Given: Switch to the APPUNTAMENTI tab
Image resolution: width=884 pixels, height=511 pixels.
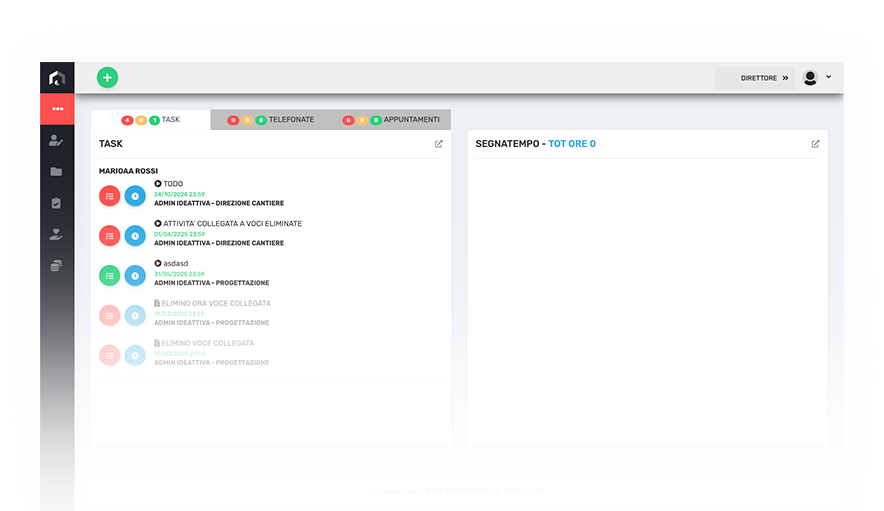Looking at the screenshot, I should tap(391, 120).
